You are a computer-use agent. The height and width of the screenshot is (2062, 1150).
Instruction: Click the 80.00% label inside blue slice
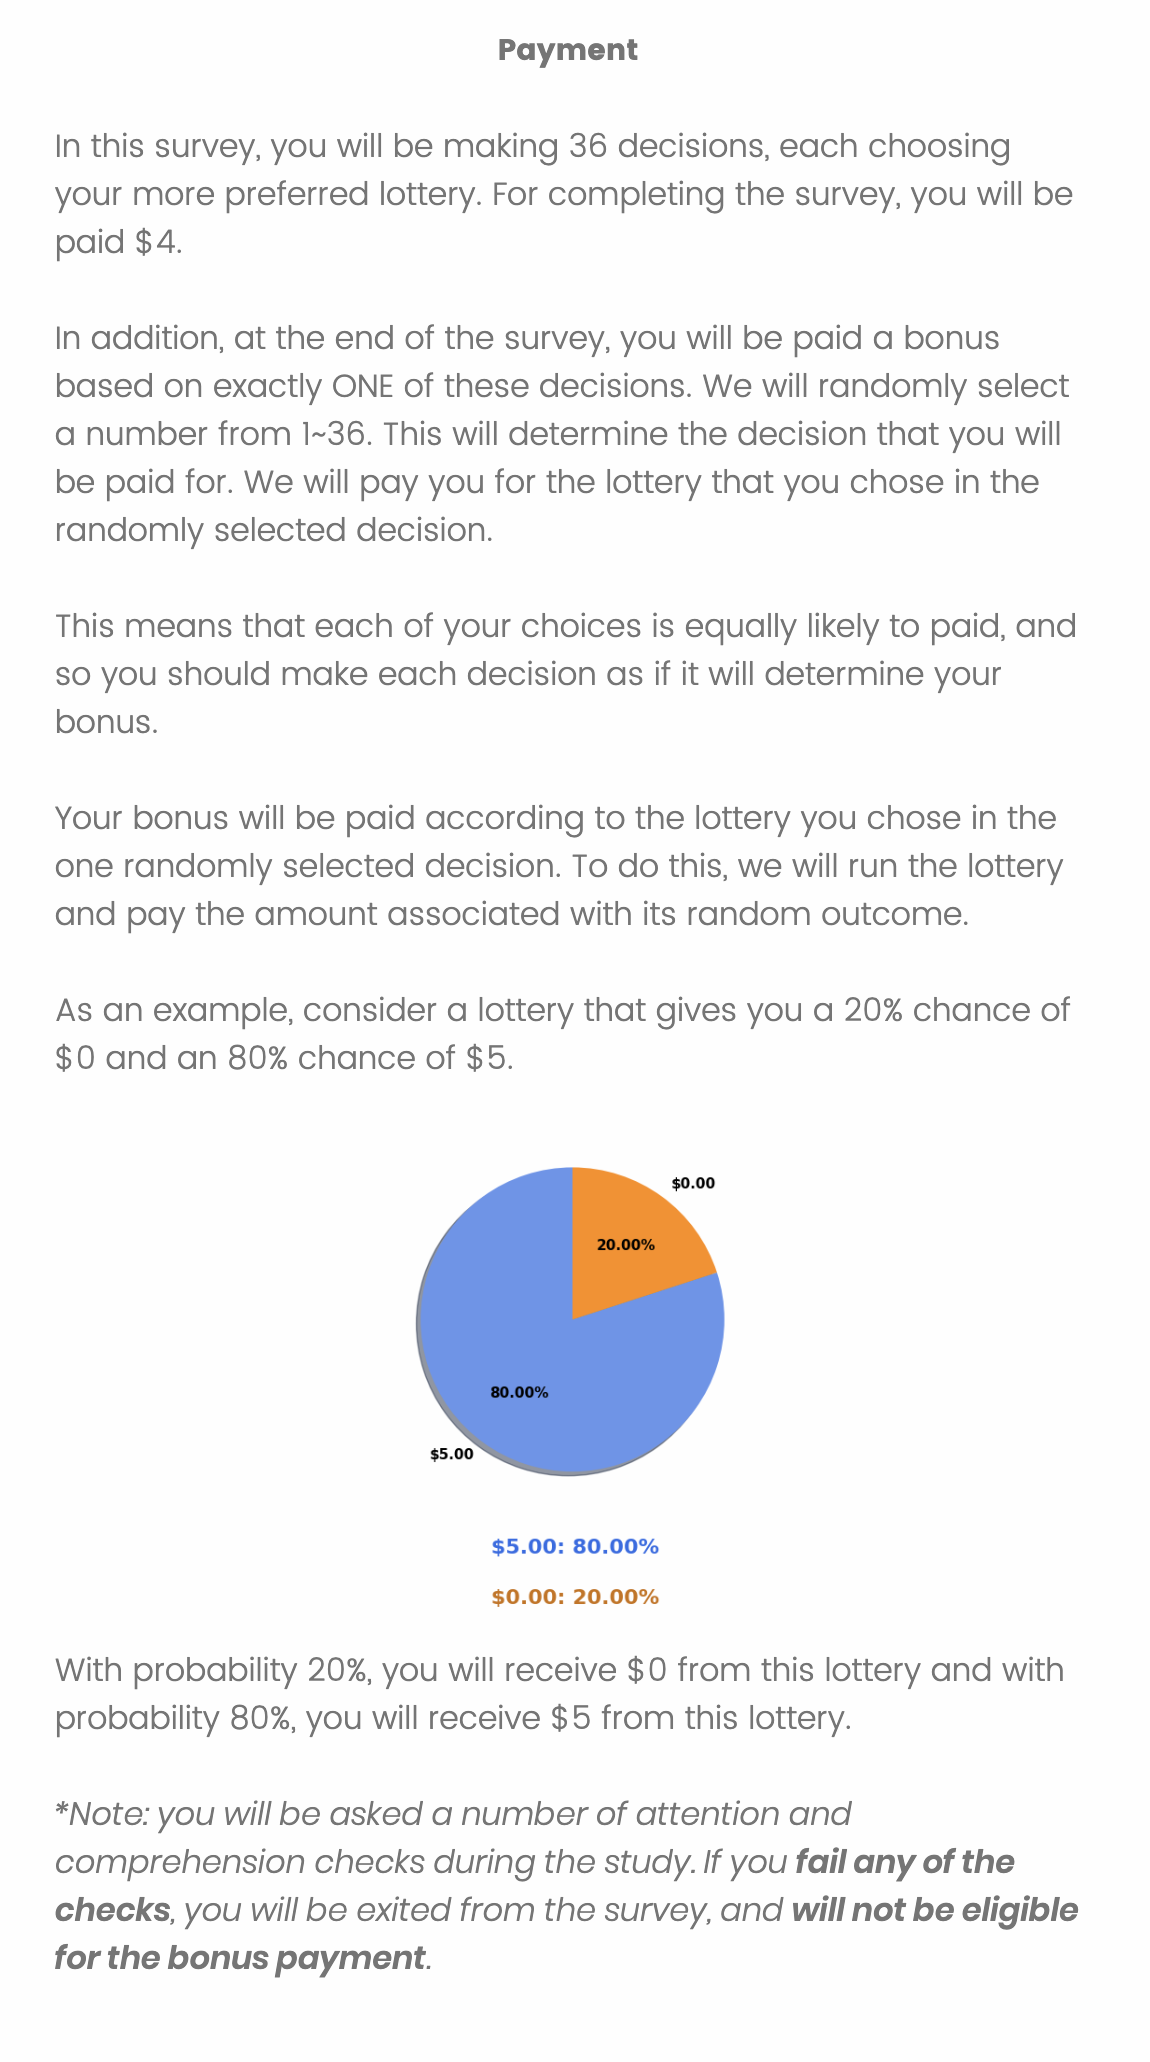519,1392
